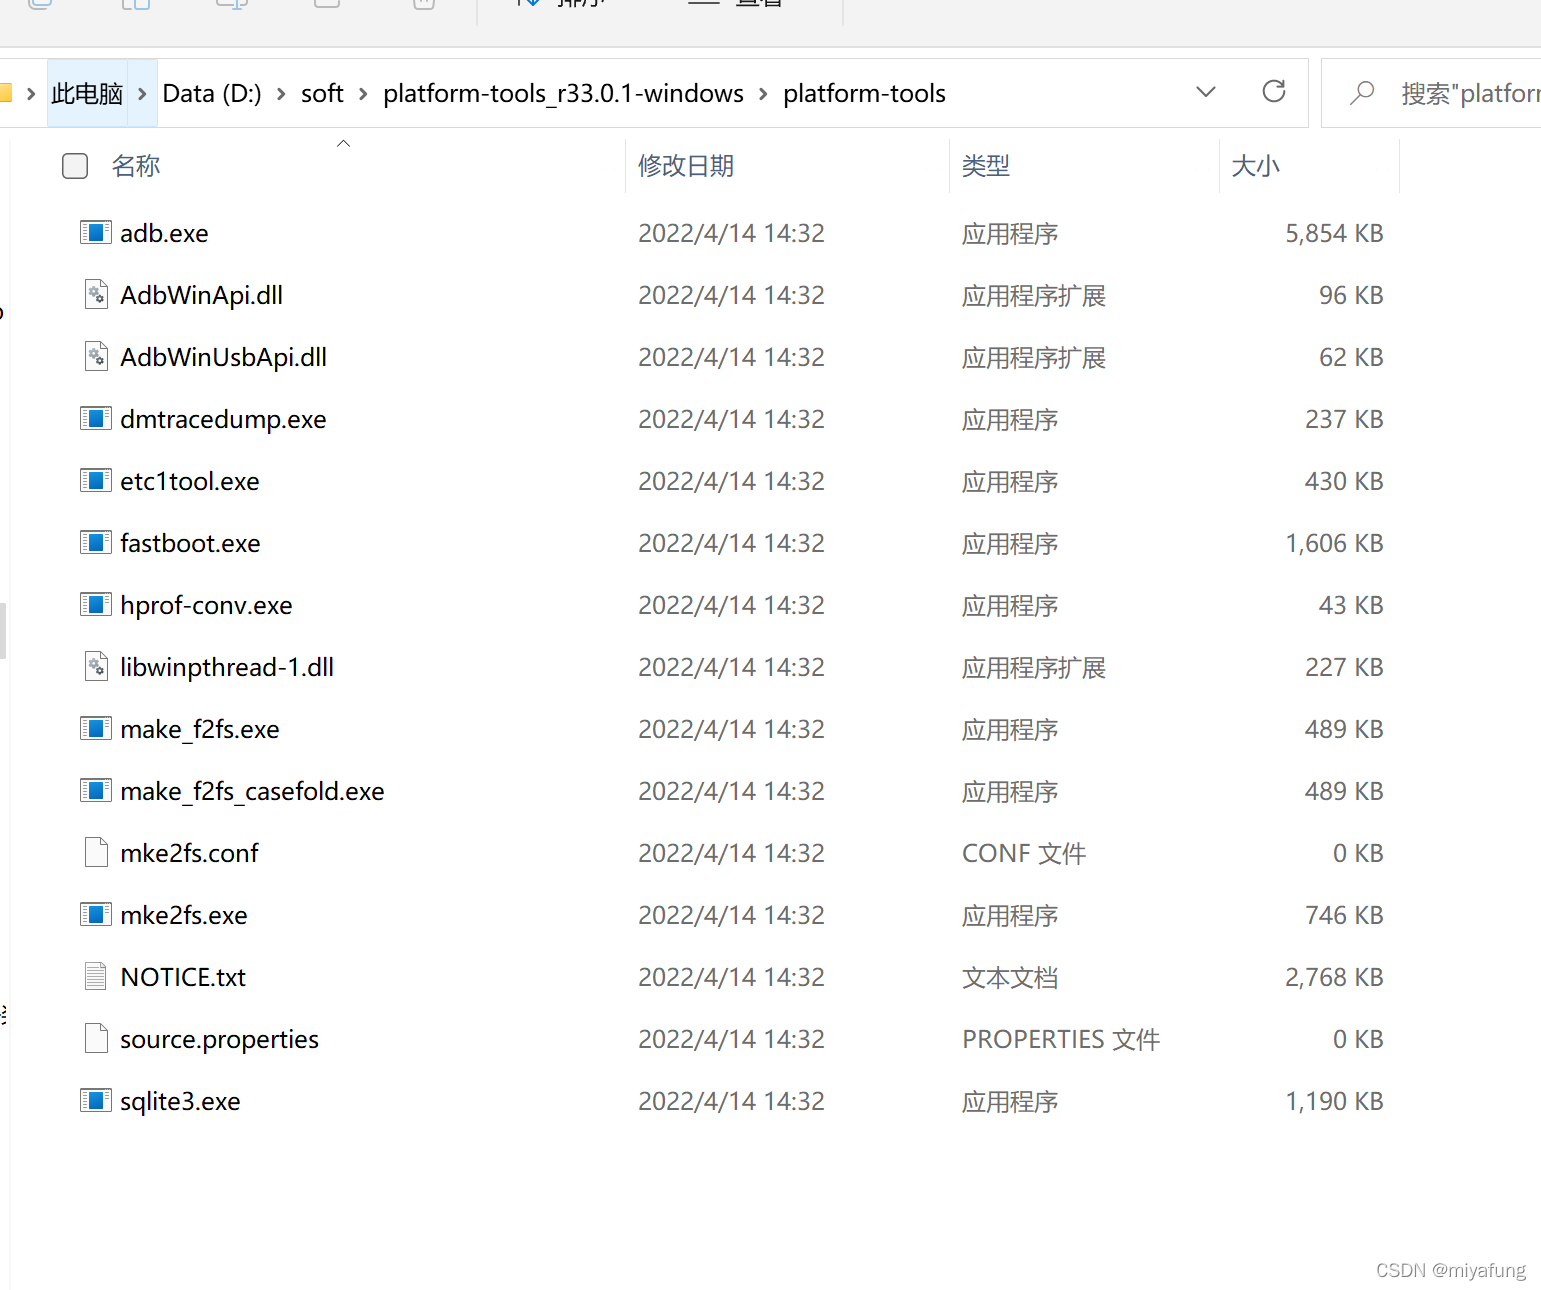1541x1290 pixels.
Task: Select the mke2fs.exe file name
Action: 183,916
